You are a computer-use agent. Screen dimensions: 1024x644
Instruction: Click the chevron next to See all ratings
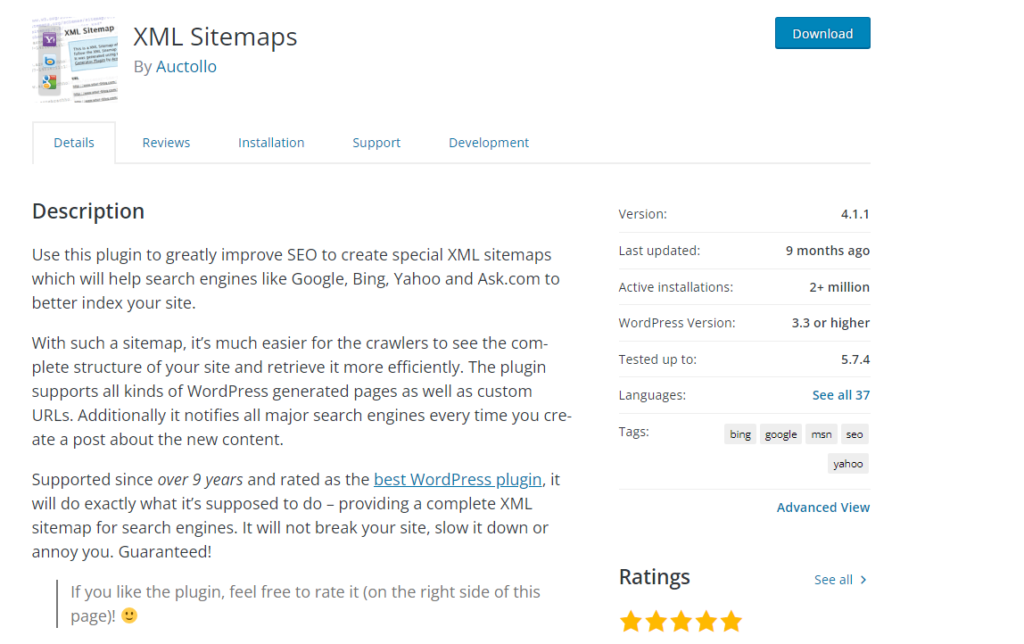(864, 580)
